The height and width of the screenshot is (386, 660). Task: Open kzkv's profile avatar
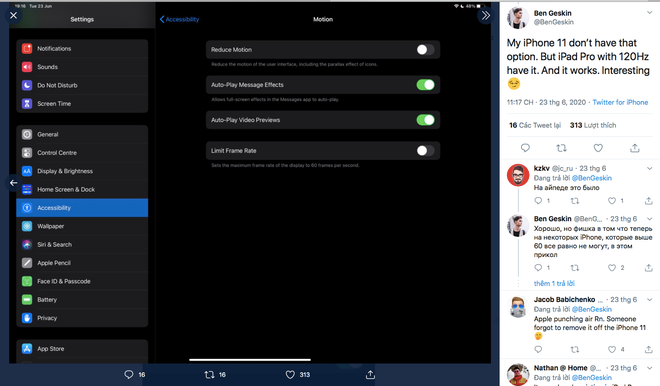[518, 175]
